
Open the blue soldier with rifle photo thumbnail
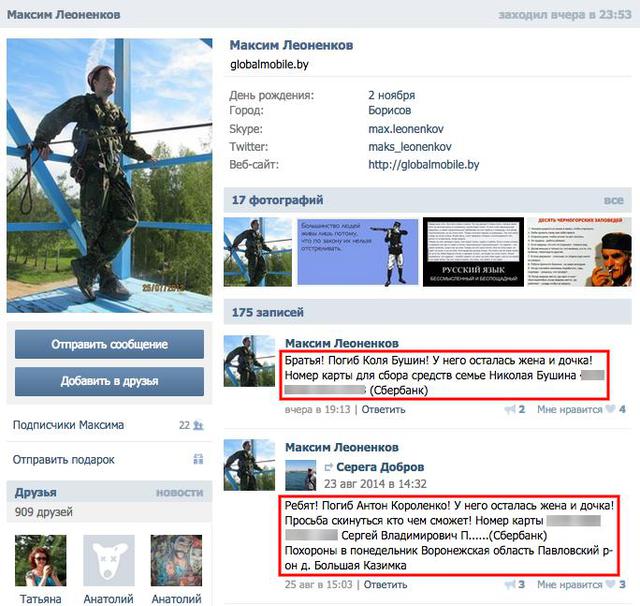point(358,252)
